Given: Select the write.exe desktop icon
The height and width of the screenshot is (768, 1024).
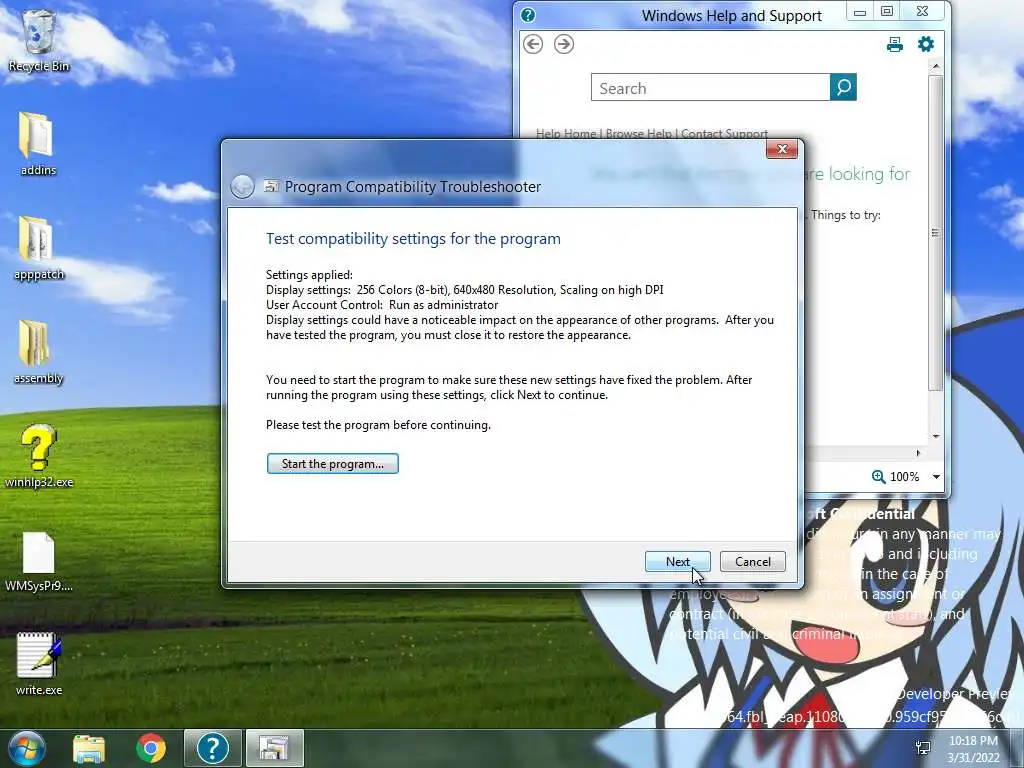Looking at the screenshot, I should coord(39,664).
